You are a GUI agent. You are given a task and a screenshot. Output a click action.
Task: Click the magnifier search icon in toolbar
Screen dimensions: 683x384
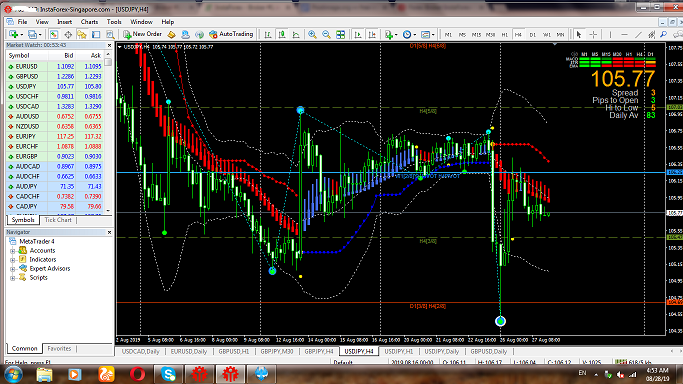[663, 34]
